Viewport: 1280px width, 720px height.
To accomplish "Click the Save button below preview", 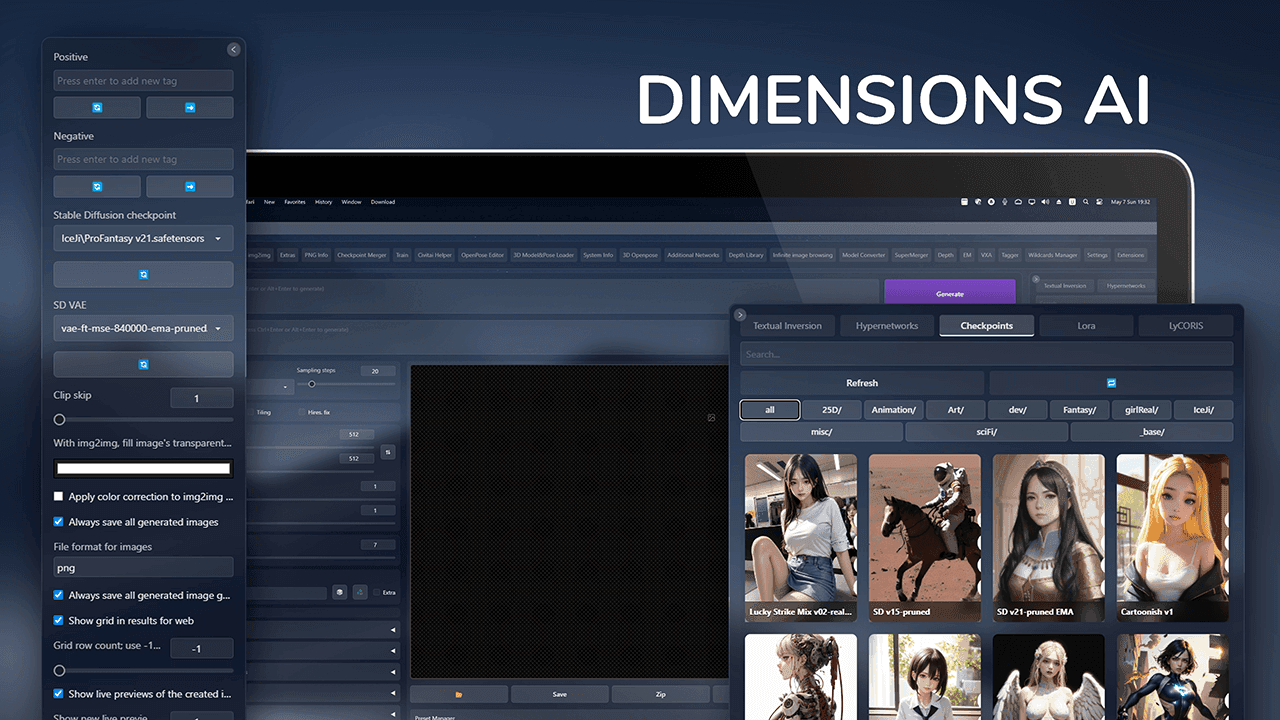I will click(x=560, y=694).
